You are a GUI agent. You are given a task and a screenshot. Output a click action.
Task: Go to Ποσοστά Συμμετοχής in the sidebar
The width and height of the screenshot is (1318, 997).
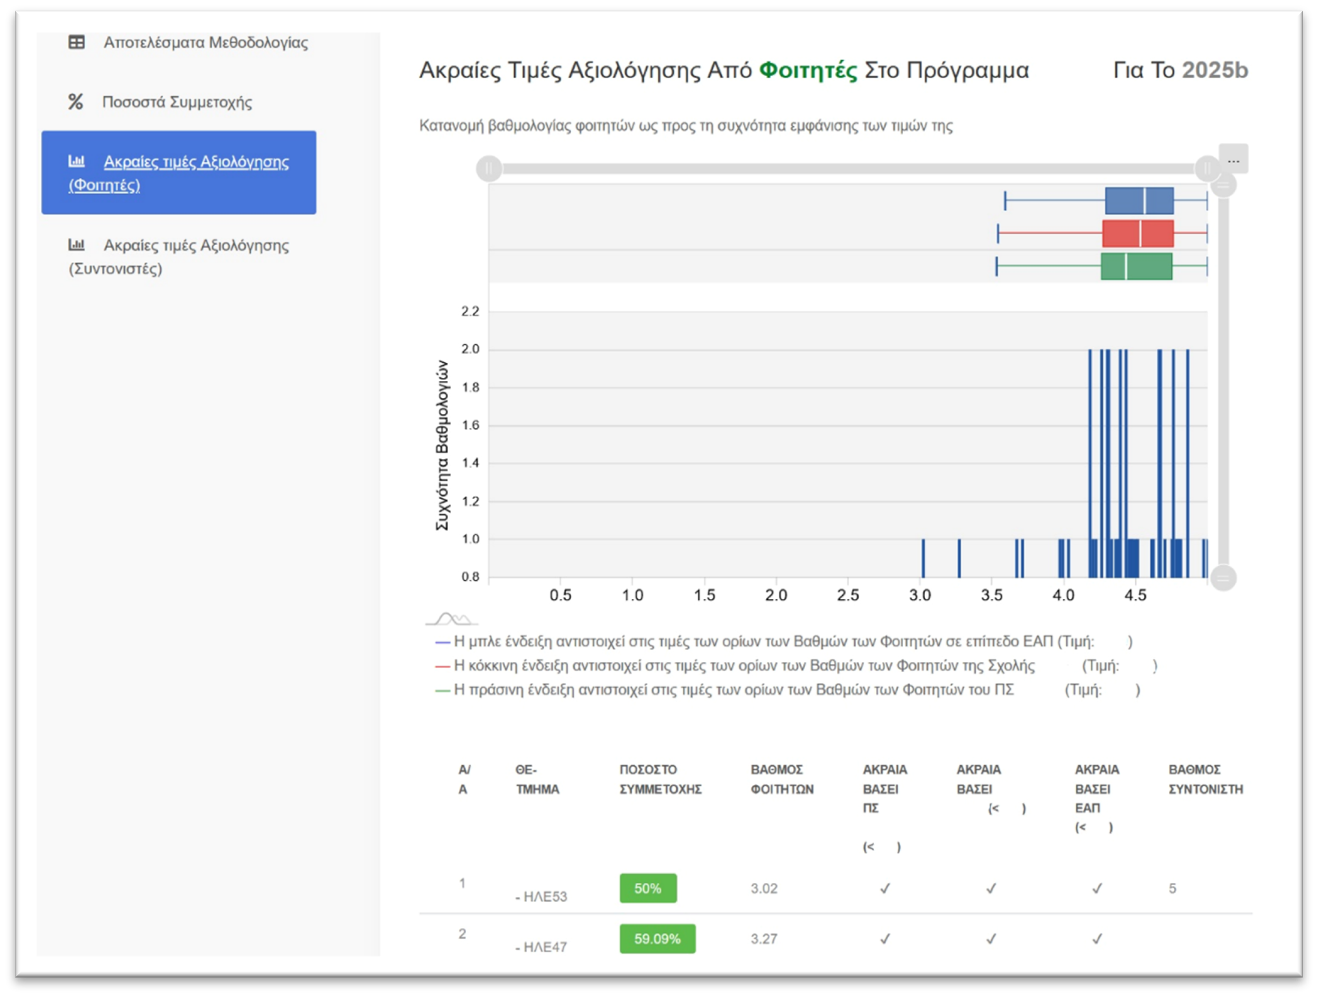177,102
